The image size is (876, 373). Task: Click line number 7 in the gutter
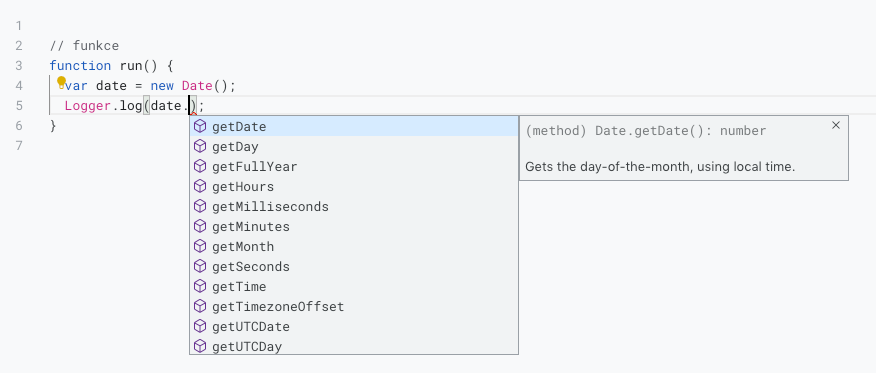(19, 146)
